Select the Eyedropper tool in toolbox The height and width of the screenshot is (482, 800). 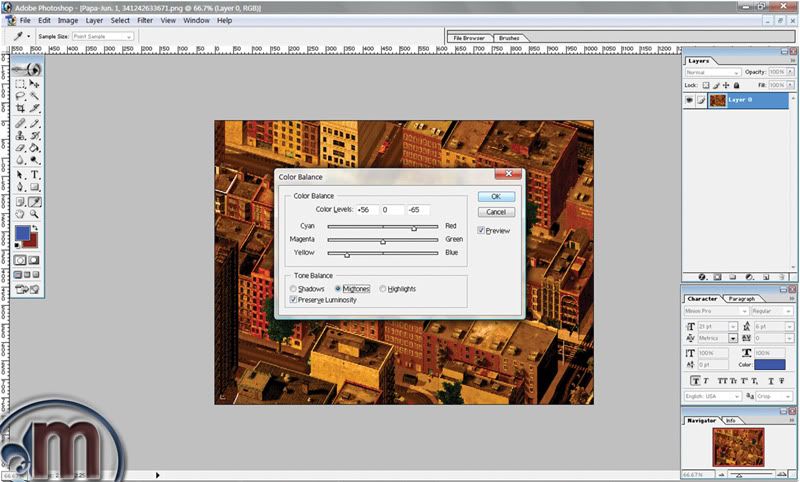pyautogui.click(x=34, y=202)
